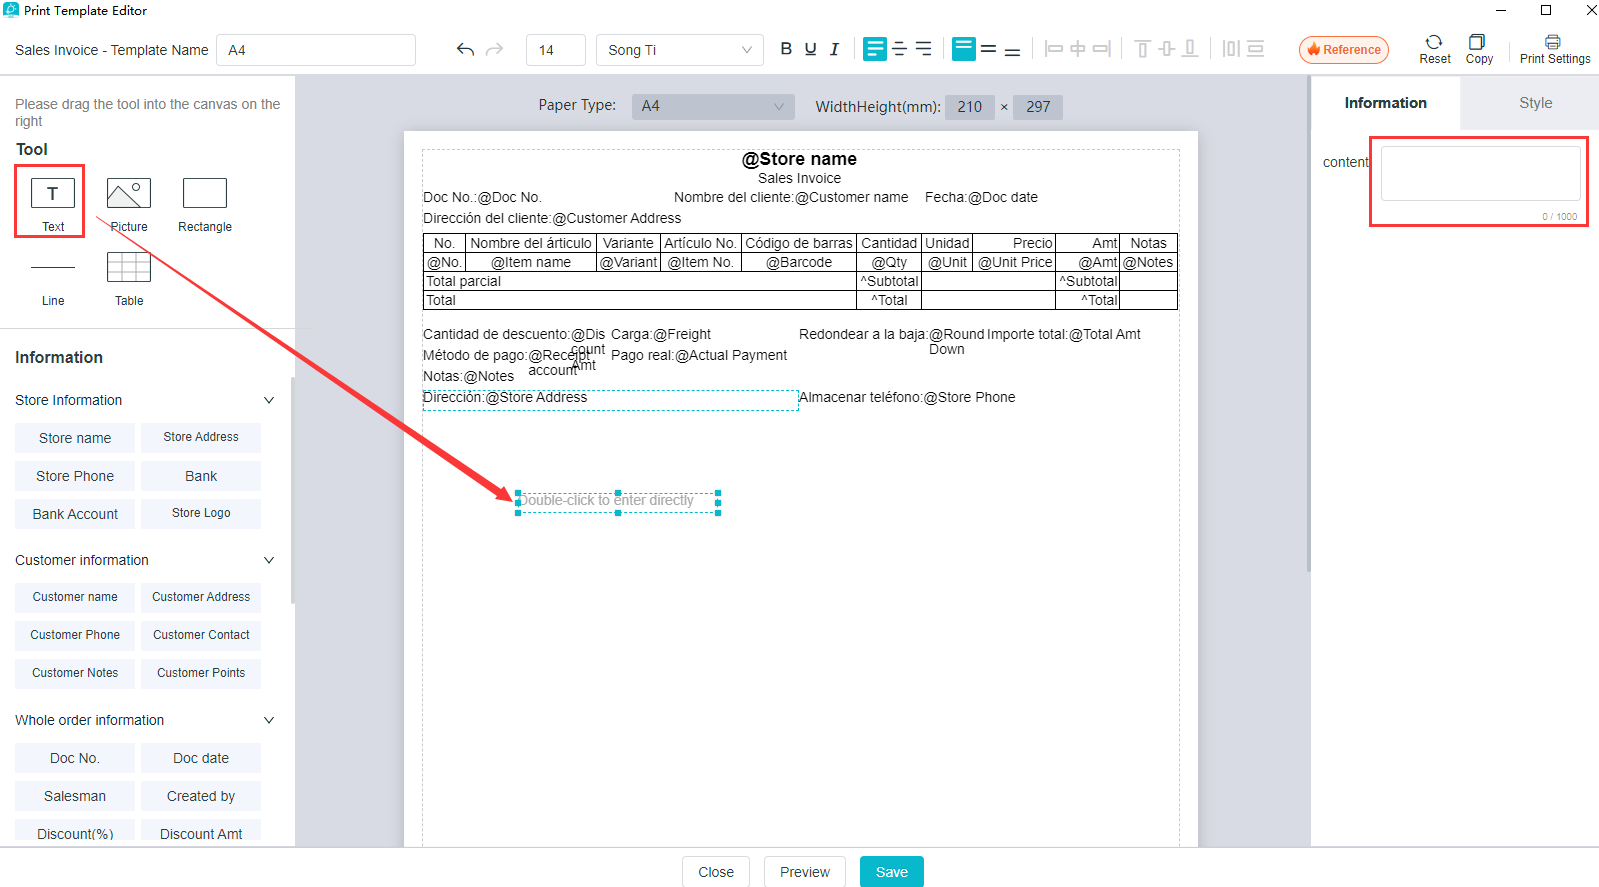Click the Preview button
1599x887 pixels.
(804, 872)
